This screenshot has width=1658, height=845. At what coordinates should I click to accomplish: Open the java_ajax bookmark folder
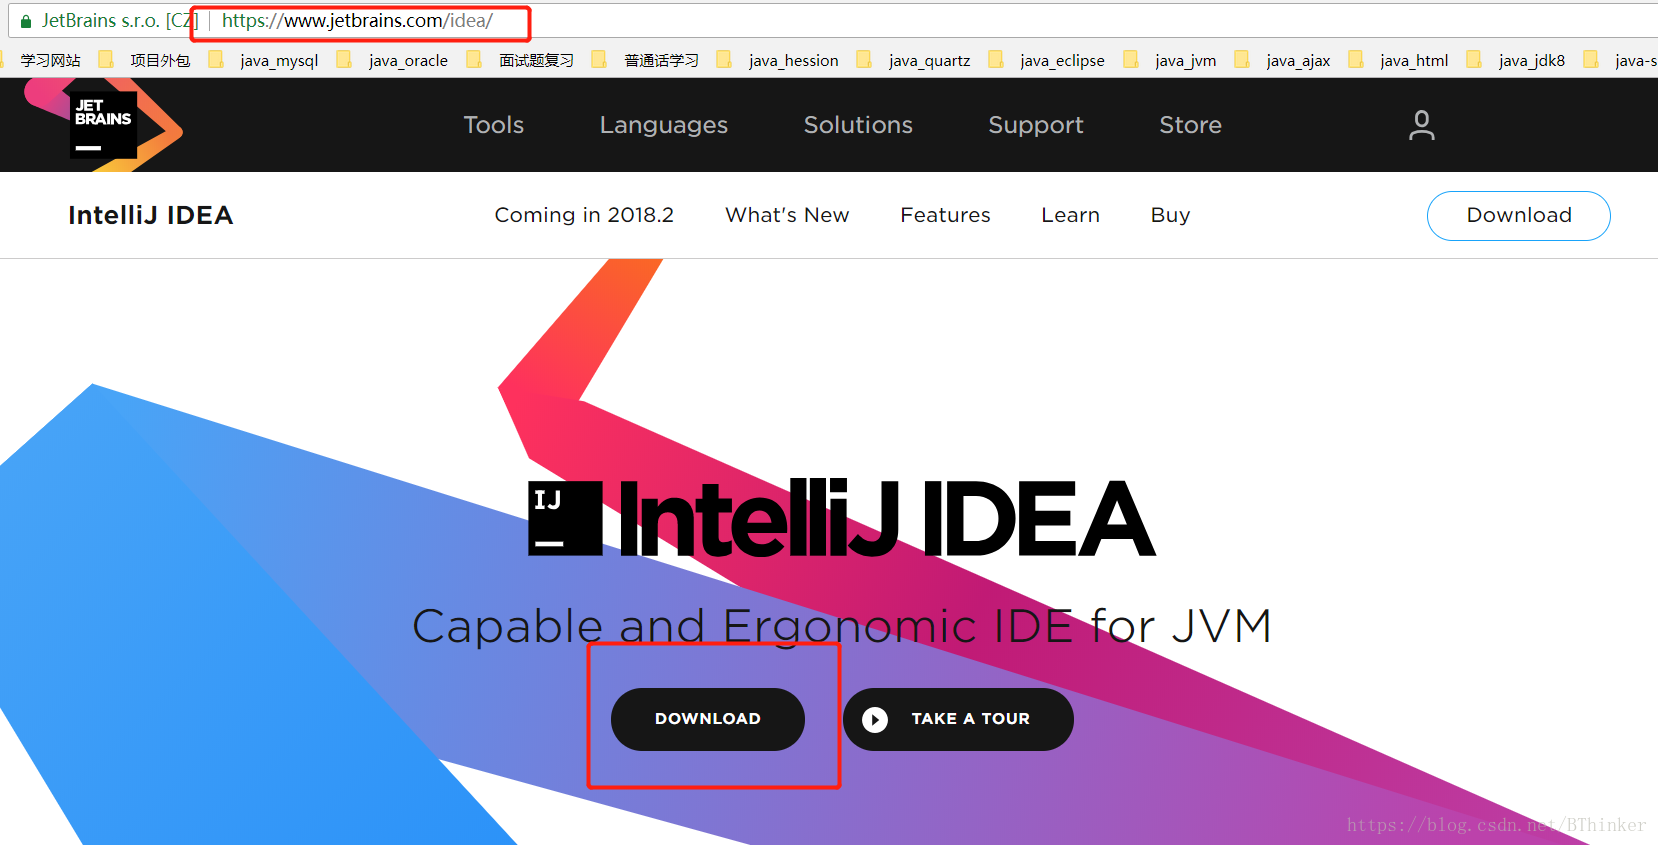(x=1283, y=60)
